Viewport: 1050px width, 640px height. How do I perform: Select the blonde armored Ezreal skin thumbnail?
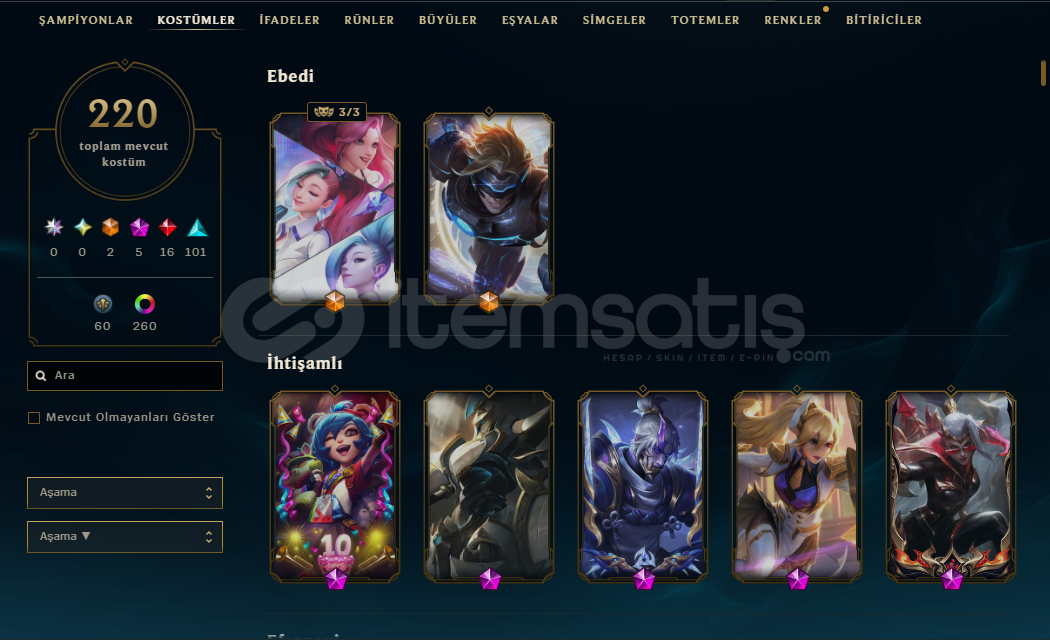coord(489,208)
